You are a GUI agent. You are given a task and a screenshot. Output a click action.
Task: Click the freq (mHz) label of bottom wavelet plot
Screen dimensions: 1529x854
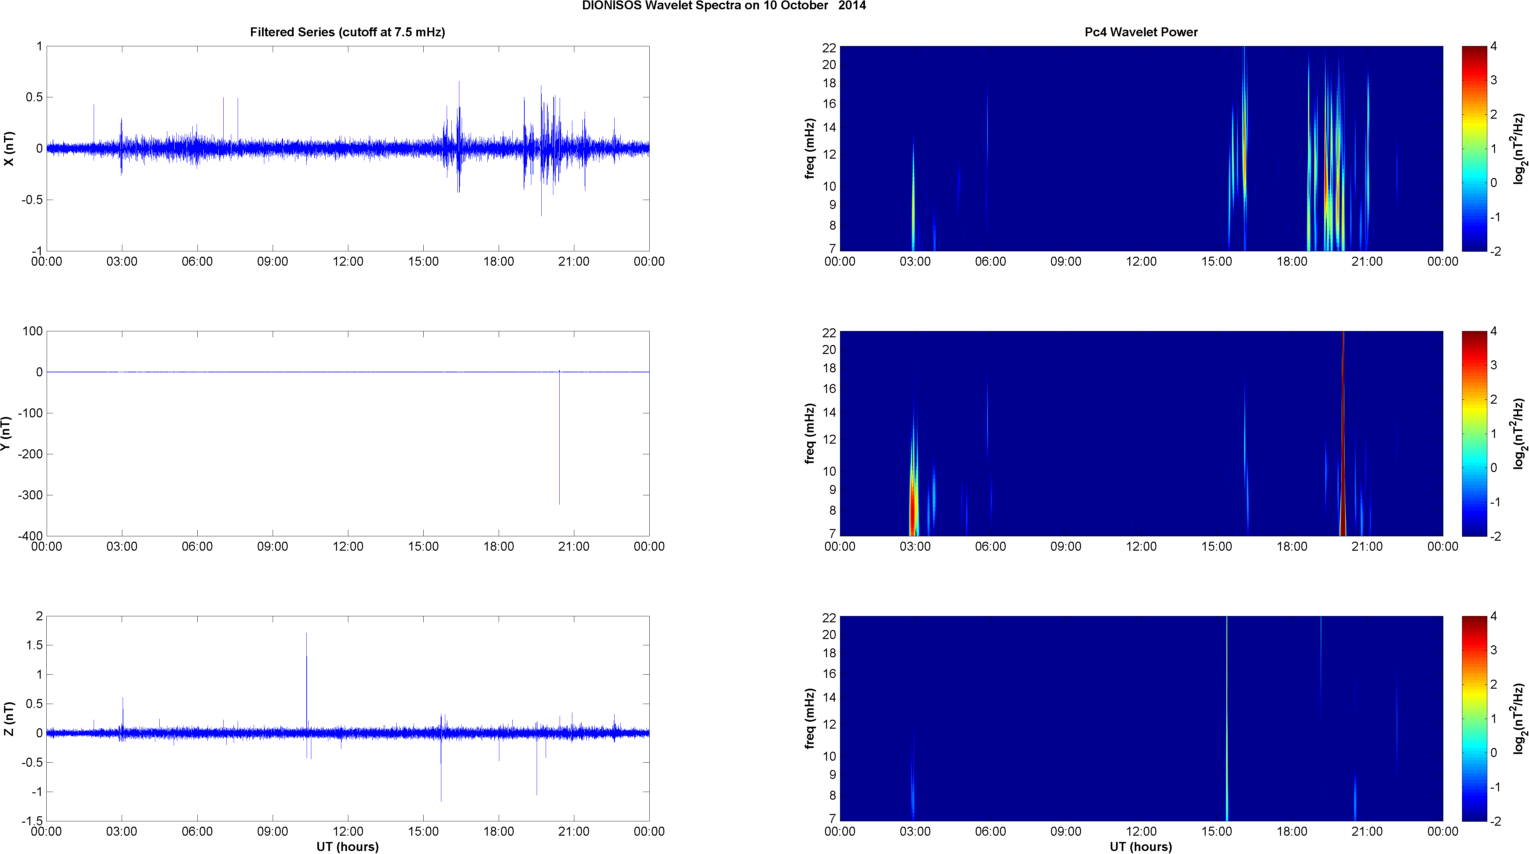tap(810, 718)
